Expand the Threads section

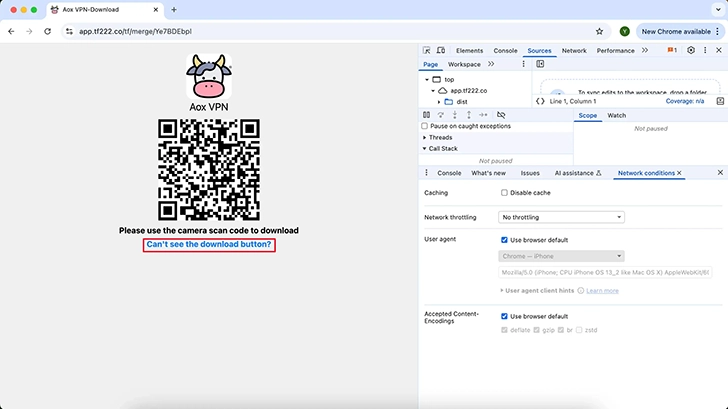424,137
